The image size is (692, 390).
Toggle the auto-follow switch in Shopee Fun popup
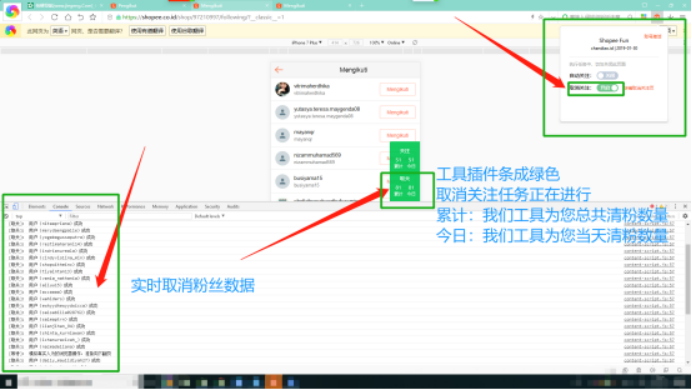click(607, 75)
